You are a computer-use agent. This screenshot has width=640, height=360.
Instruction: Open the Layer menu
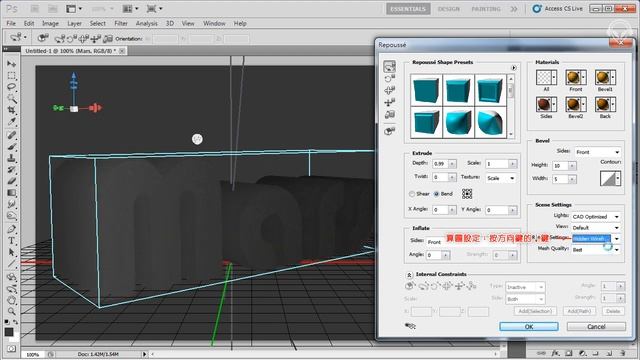(74, 23)
